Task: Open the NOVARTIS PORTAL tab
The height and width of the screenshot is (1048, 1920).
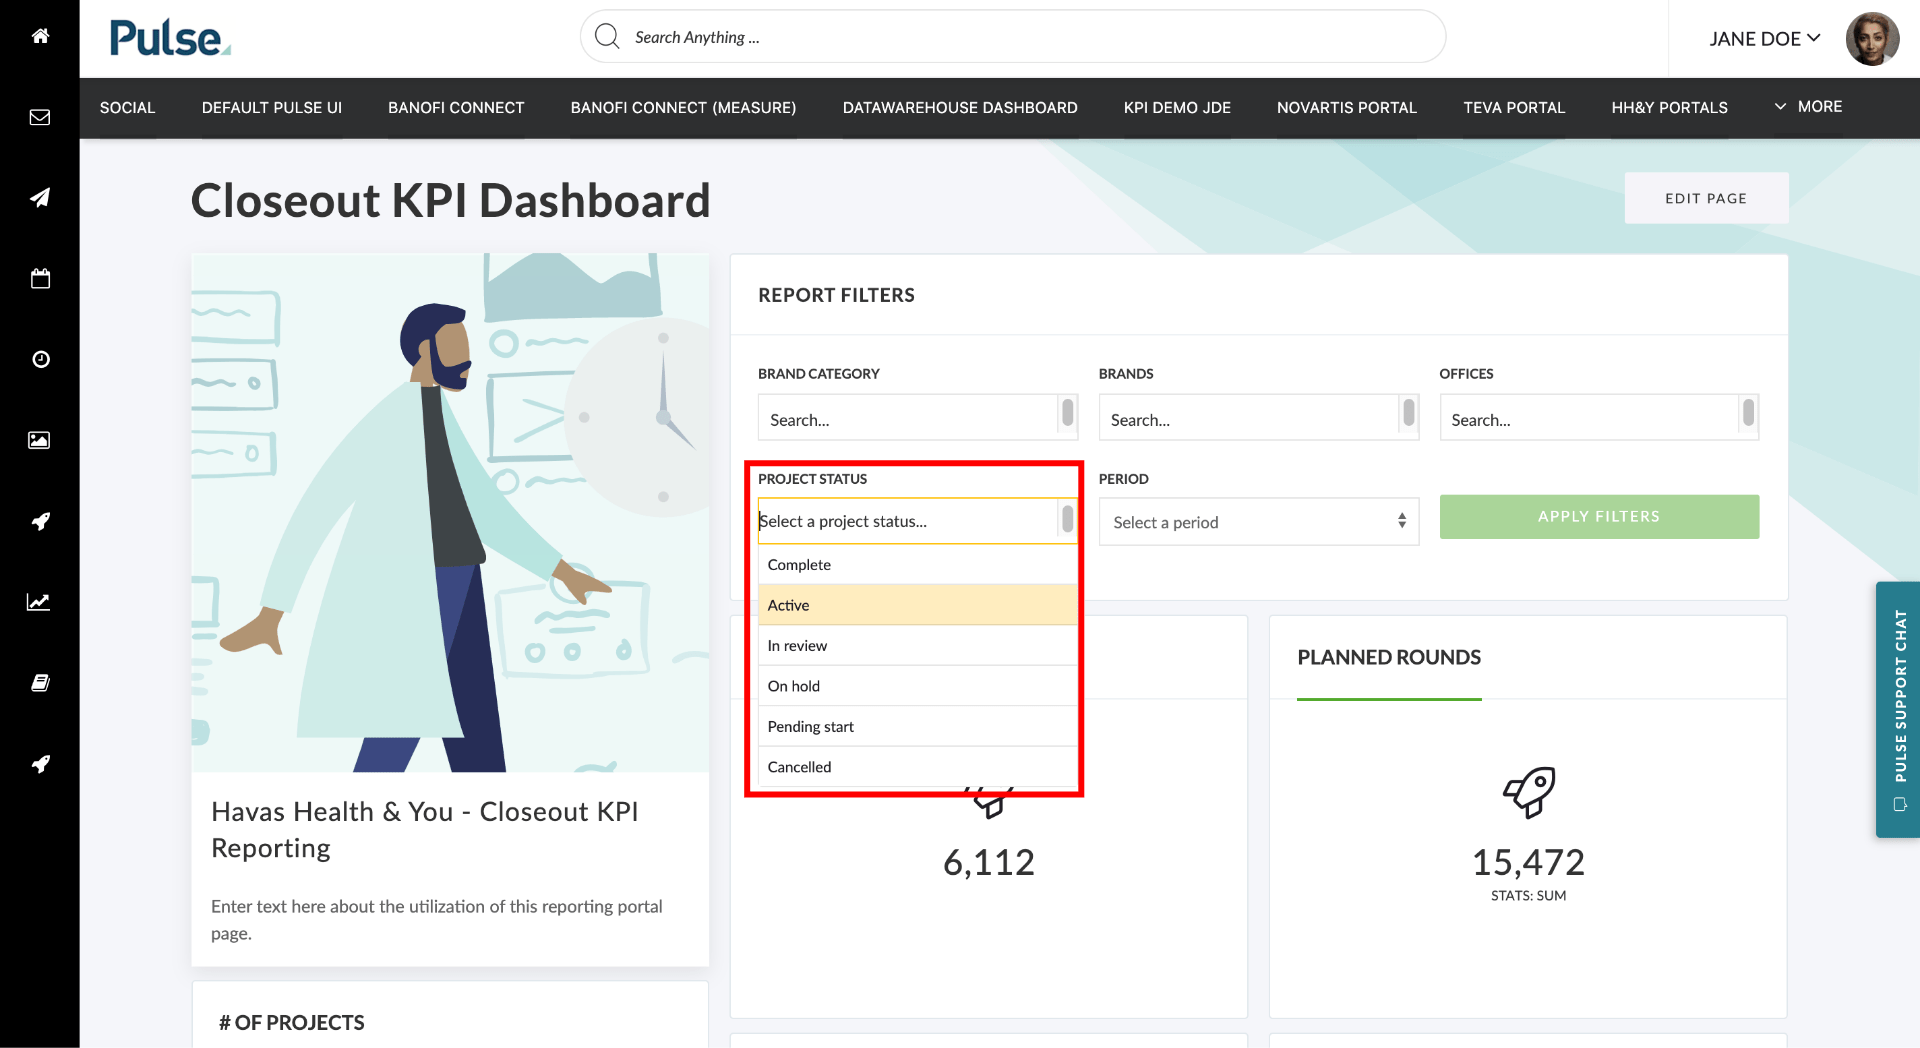Action: tap(1347, 108)
